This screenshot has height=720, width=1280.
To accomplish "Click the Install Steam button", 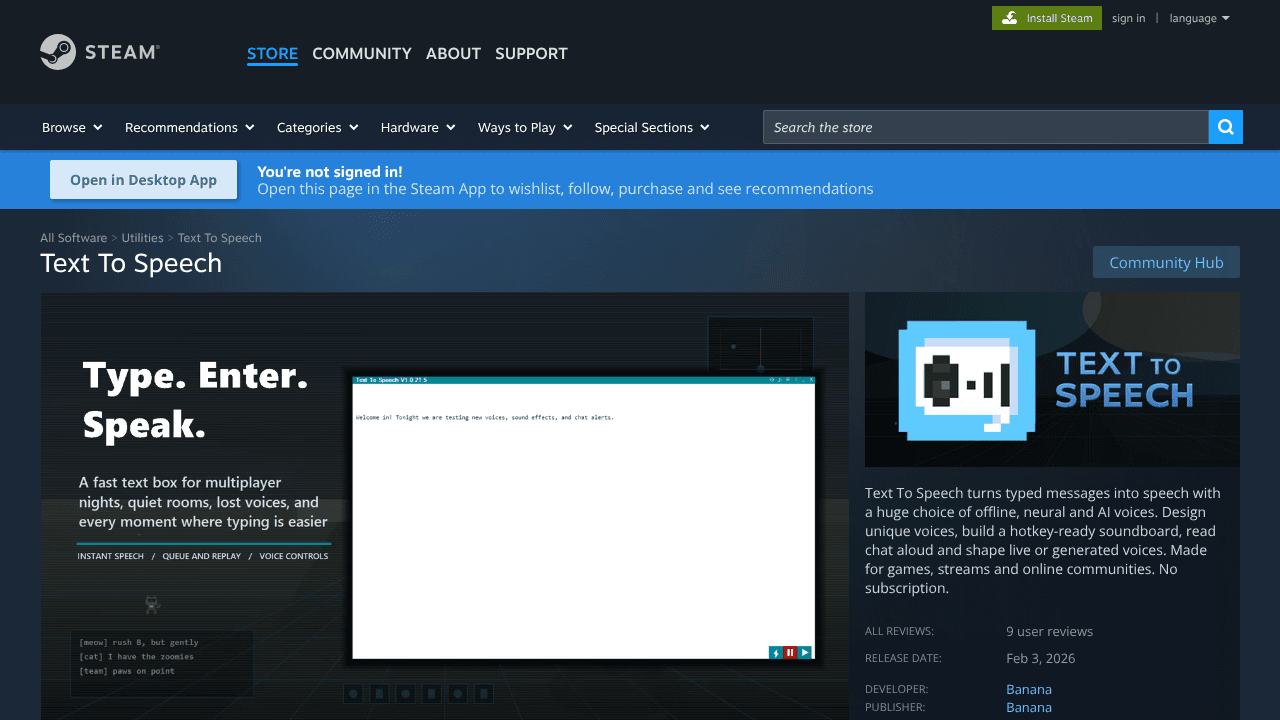I will point(1047,18).
